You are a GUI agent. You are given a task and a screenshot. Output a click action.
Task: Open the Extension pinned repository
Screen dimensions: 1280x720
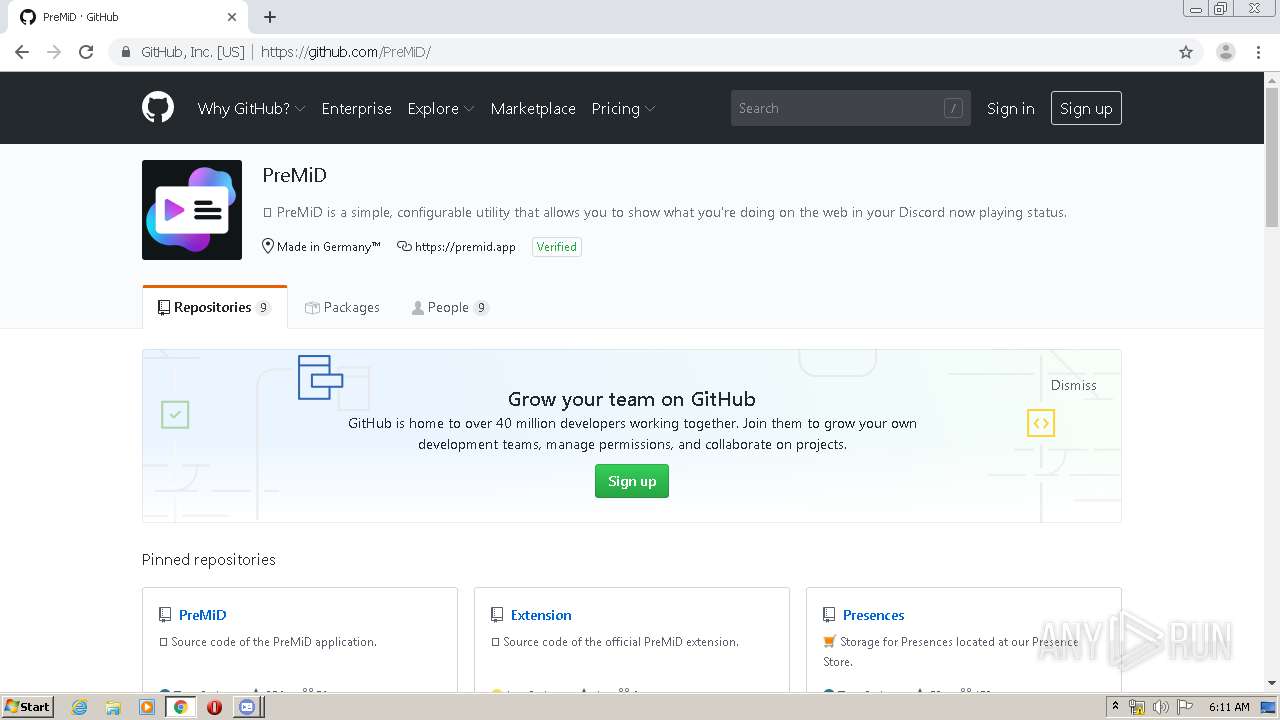click(x=541, y=615)
